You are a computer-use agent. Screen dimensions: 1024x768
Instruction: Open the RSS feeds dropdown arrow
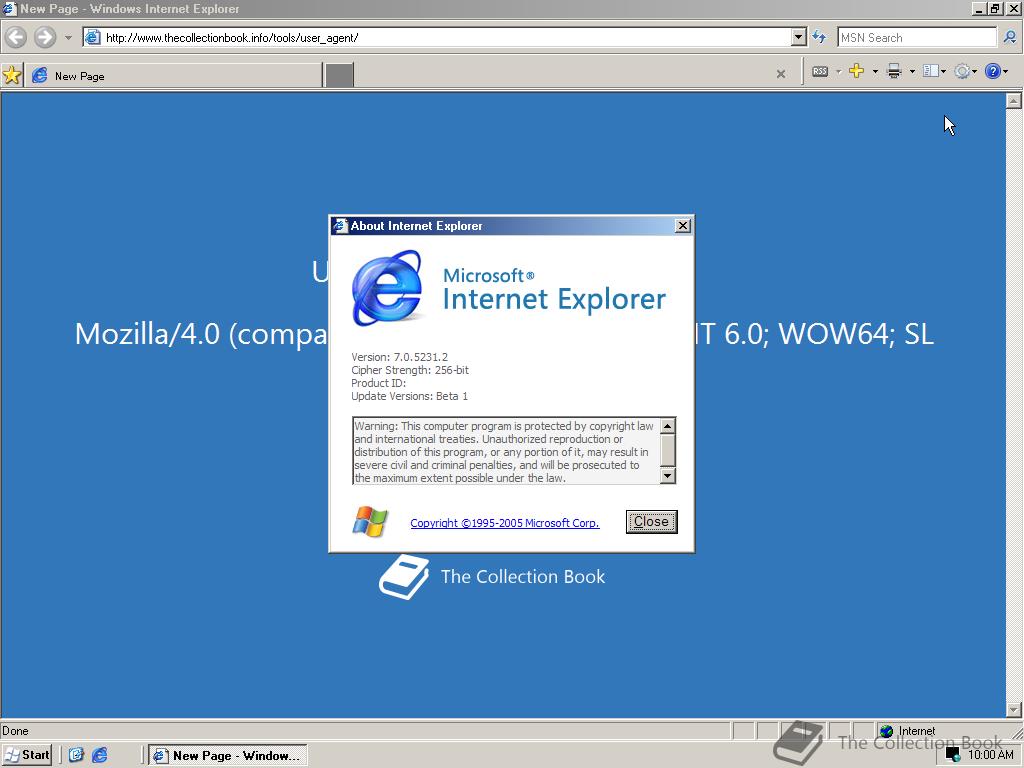(838, 71)
